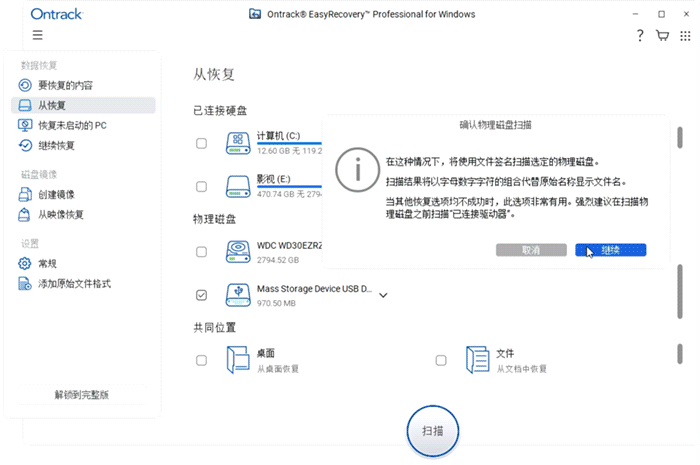The height and width of the screenshot is (465, 700).
Task: Click the 继续 button in the dialog
Action: point(611,250)
